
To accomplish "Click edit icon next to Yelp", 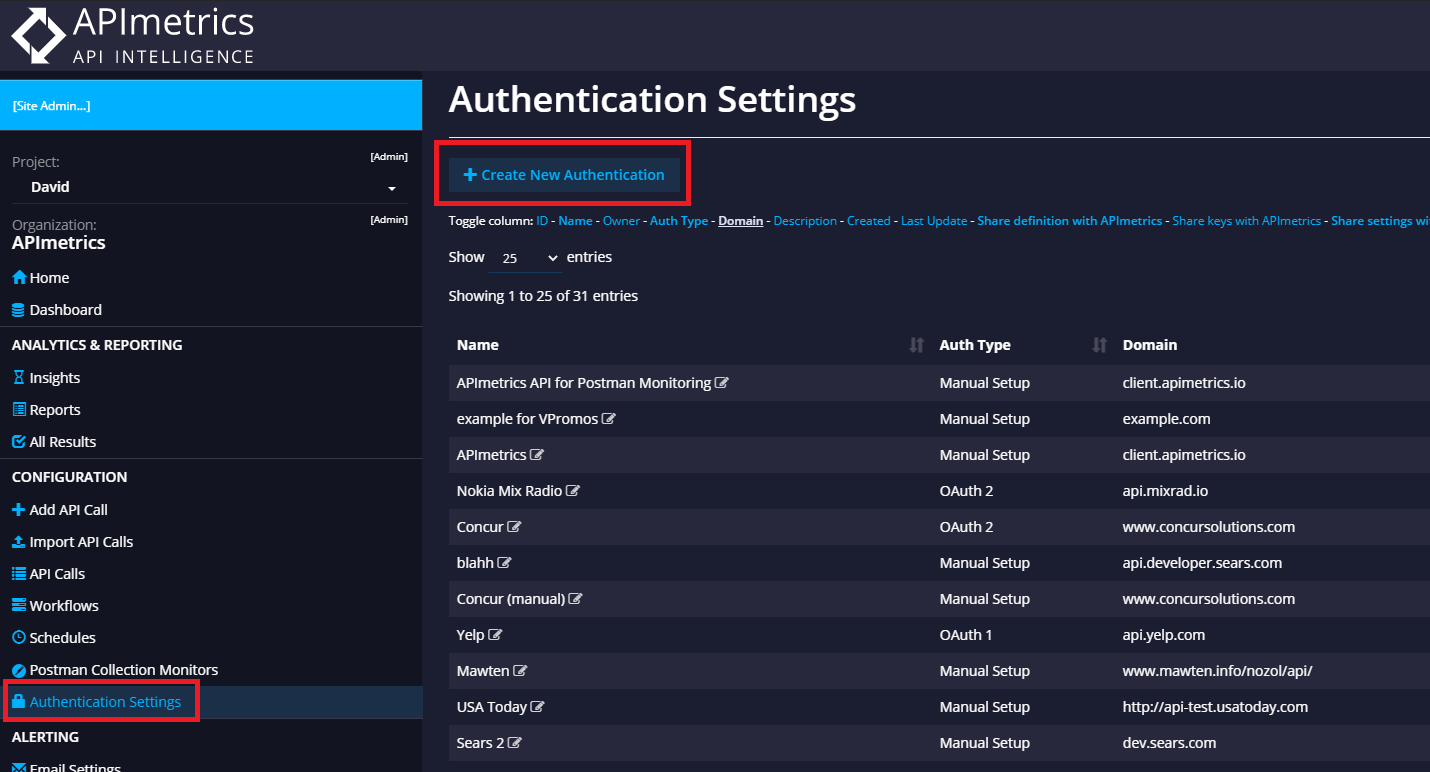I will [495, 635].
